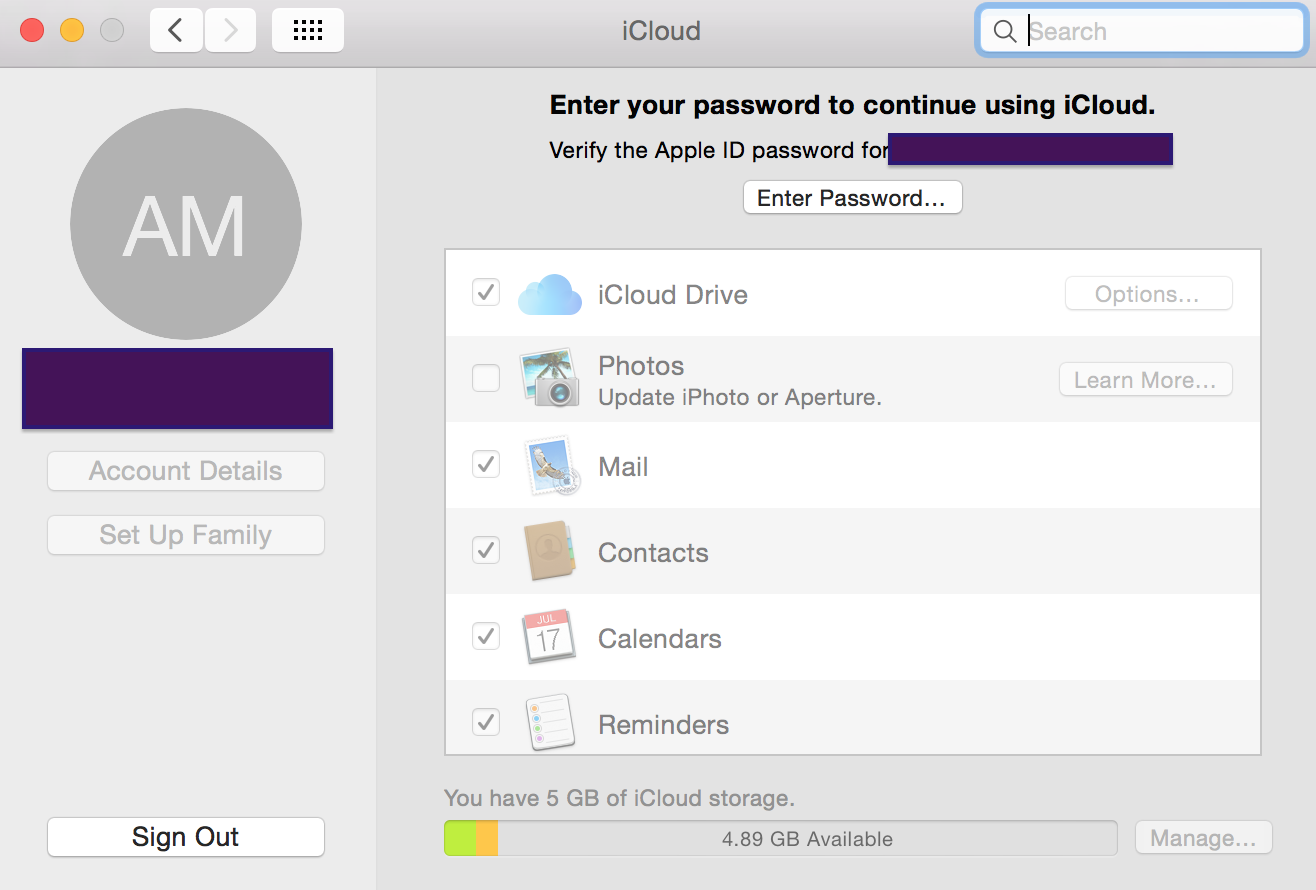This screenshot has width=1316, height=890.
Task: Click the Calendars label
Action: click(x=660, y=639)
